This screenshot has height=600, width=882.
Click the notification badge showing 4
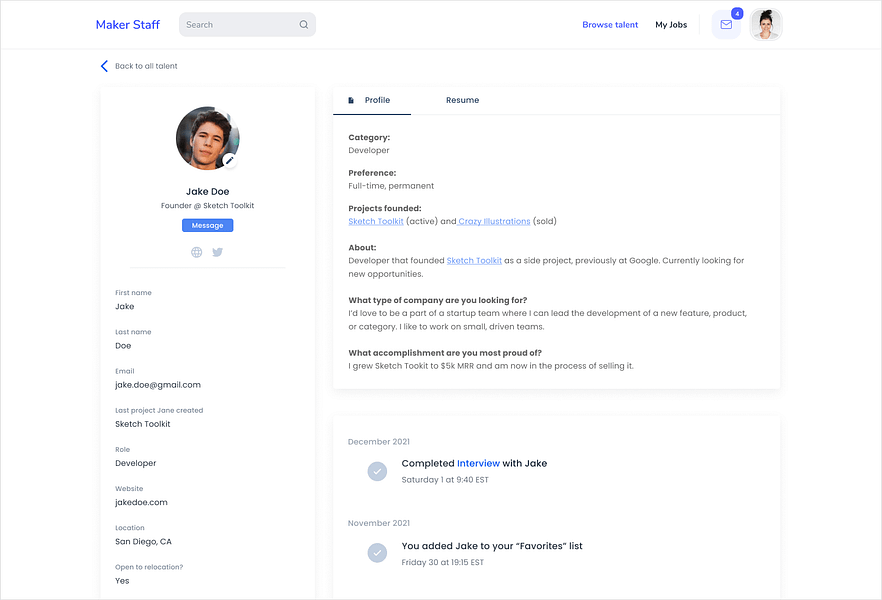point(737,13)
